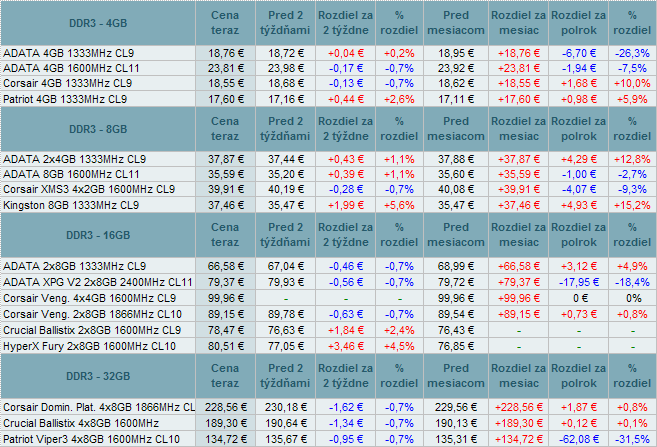Click month-ago price '18,95 €'
Screen dimensions: 657x447
click(456, 53)
